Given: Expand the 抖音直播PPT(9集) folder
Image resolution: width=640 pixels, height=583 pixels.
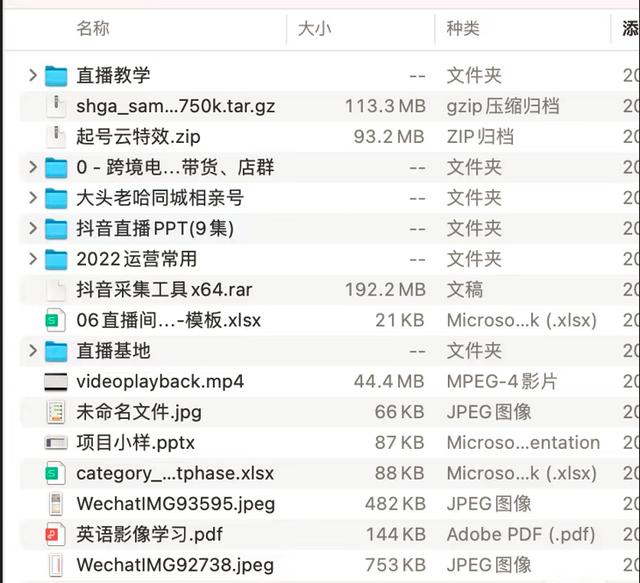Looking at the screenshot, I should (x=33, y=229).
